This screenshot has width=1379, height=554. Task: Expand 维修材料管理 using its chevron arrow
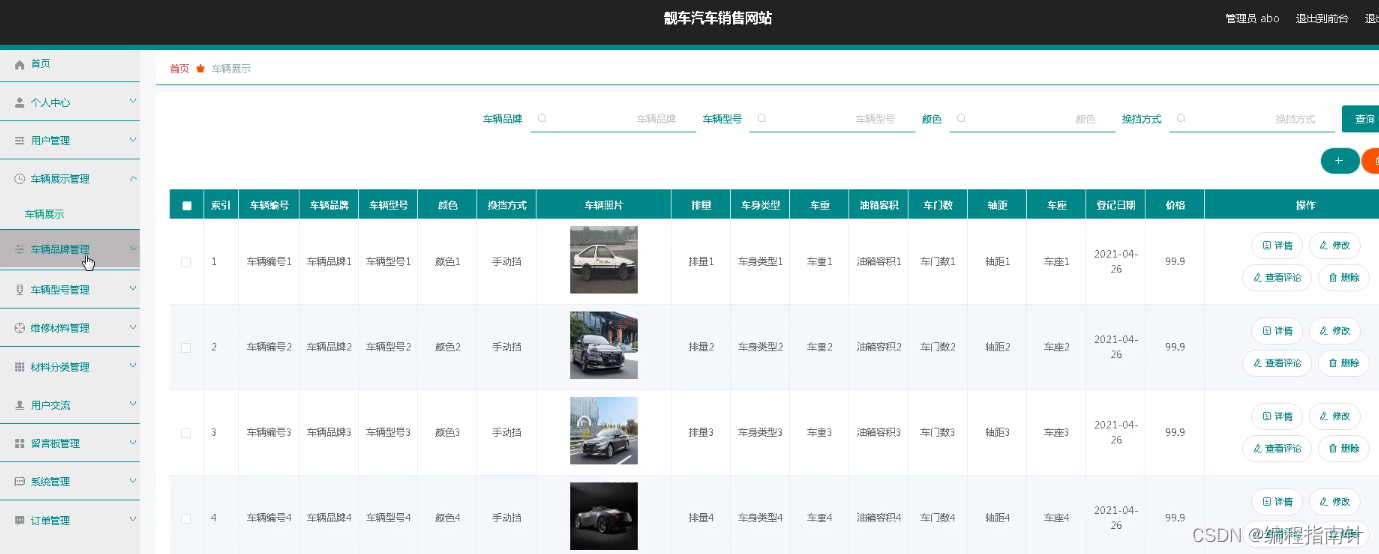(x=133, y=327)
